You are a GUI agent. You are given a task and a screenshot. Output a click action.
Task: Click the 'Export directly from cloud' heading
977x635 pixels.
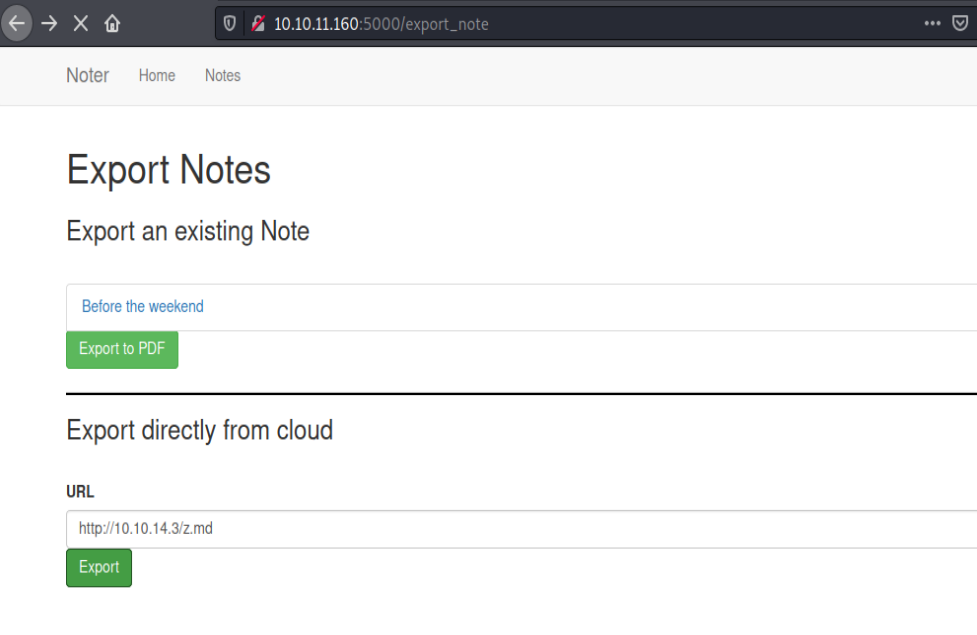point(199,430)
